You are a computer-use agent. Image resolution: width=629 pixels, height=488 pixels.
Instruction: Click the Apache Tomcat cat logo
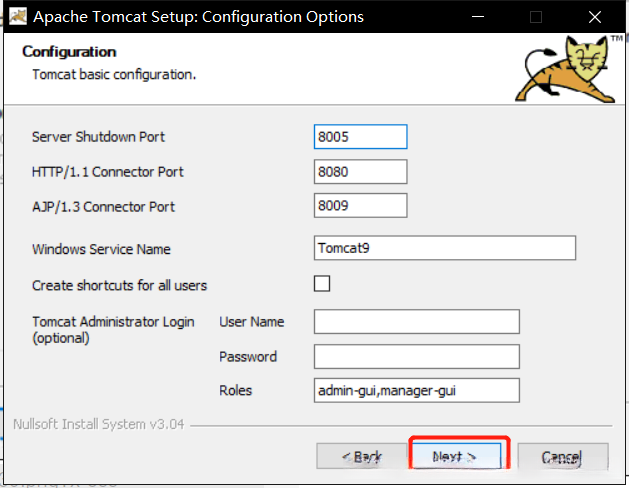tap(569, 66)
